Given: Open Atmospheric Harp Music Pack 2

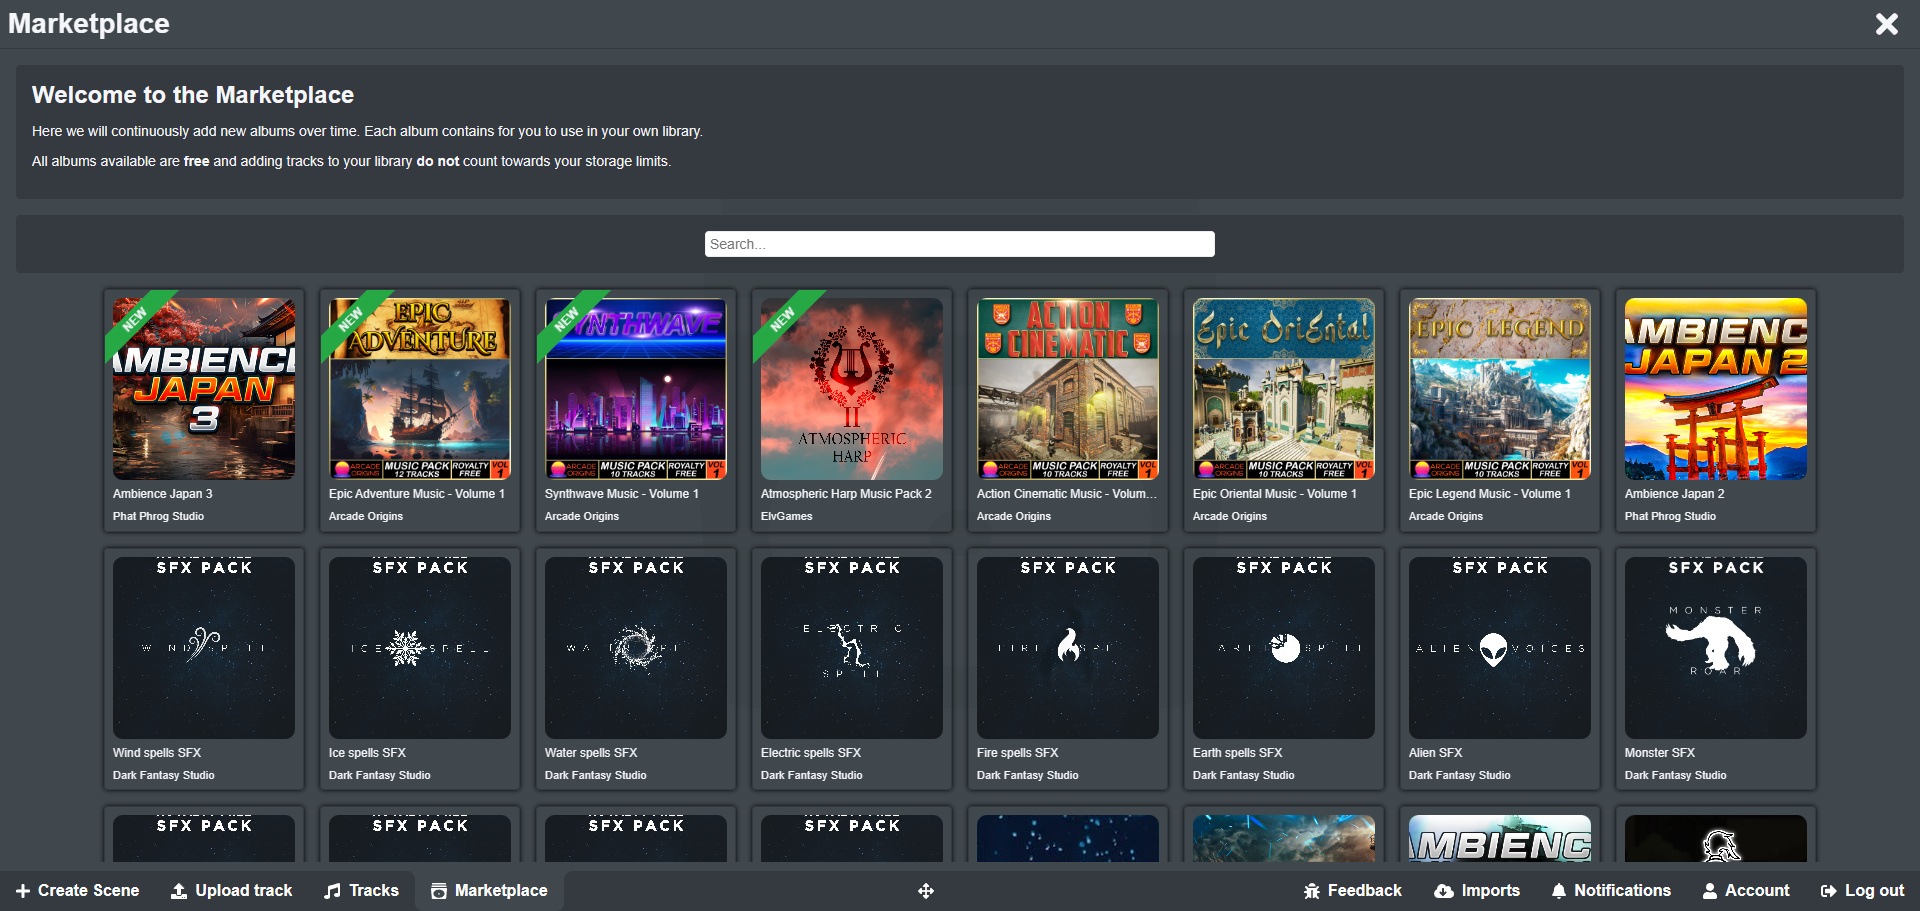Looking at the screenshot, I should pyautogui.click(x=852, y=389).
